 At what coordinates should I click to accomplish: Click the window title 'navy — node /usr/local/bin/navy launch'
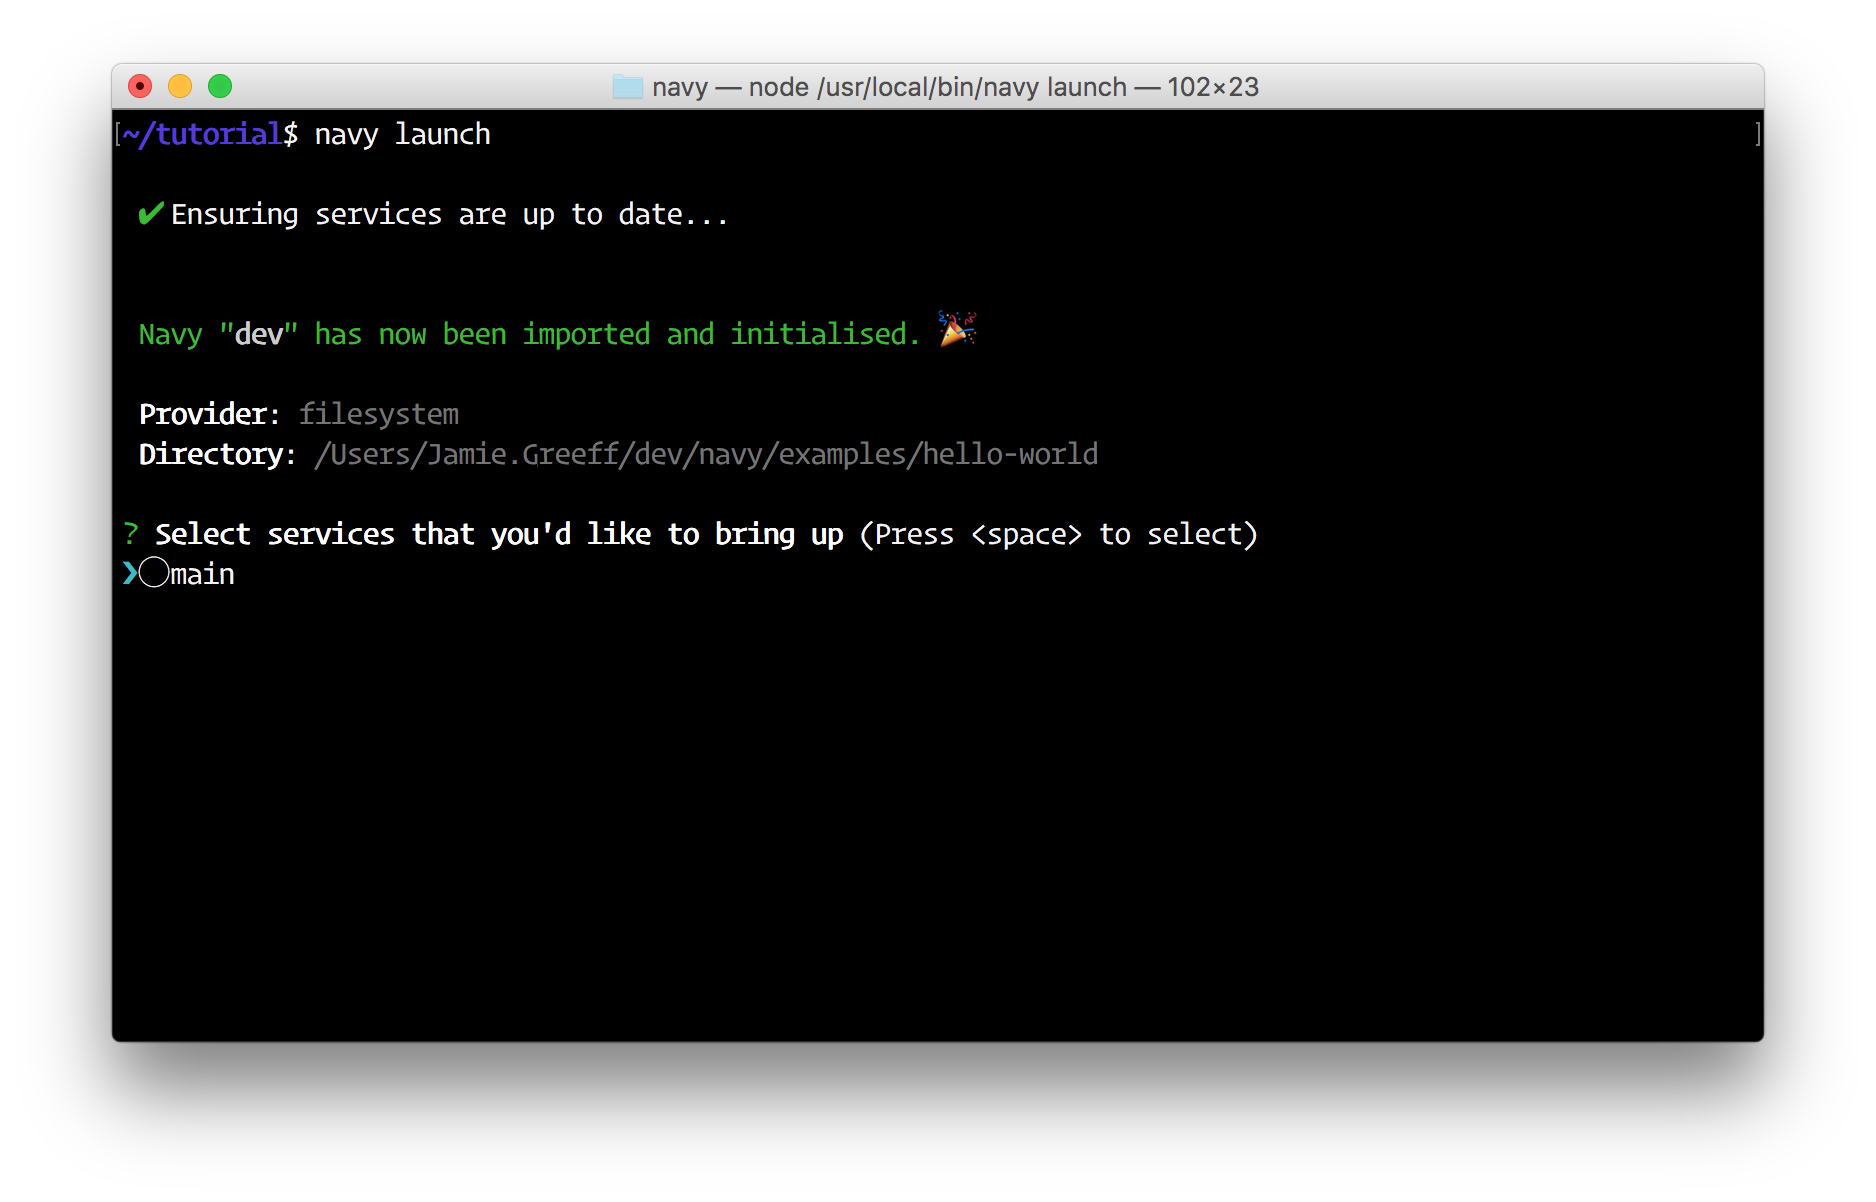(x=890, y=88)
